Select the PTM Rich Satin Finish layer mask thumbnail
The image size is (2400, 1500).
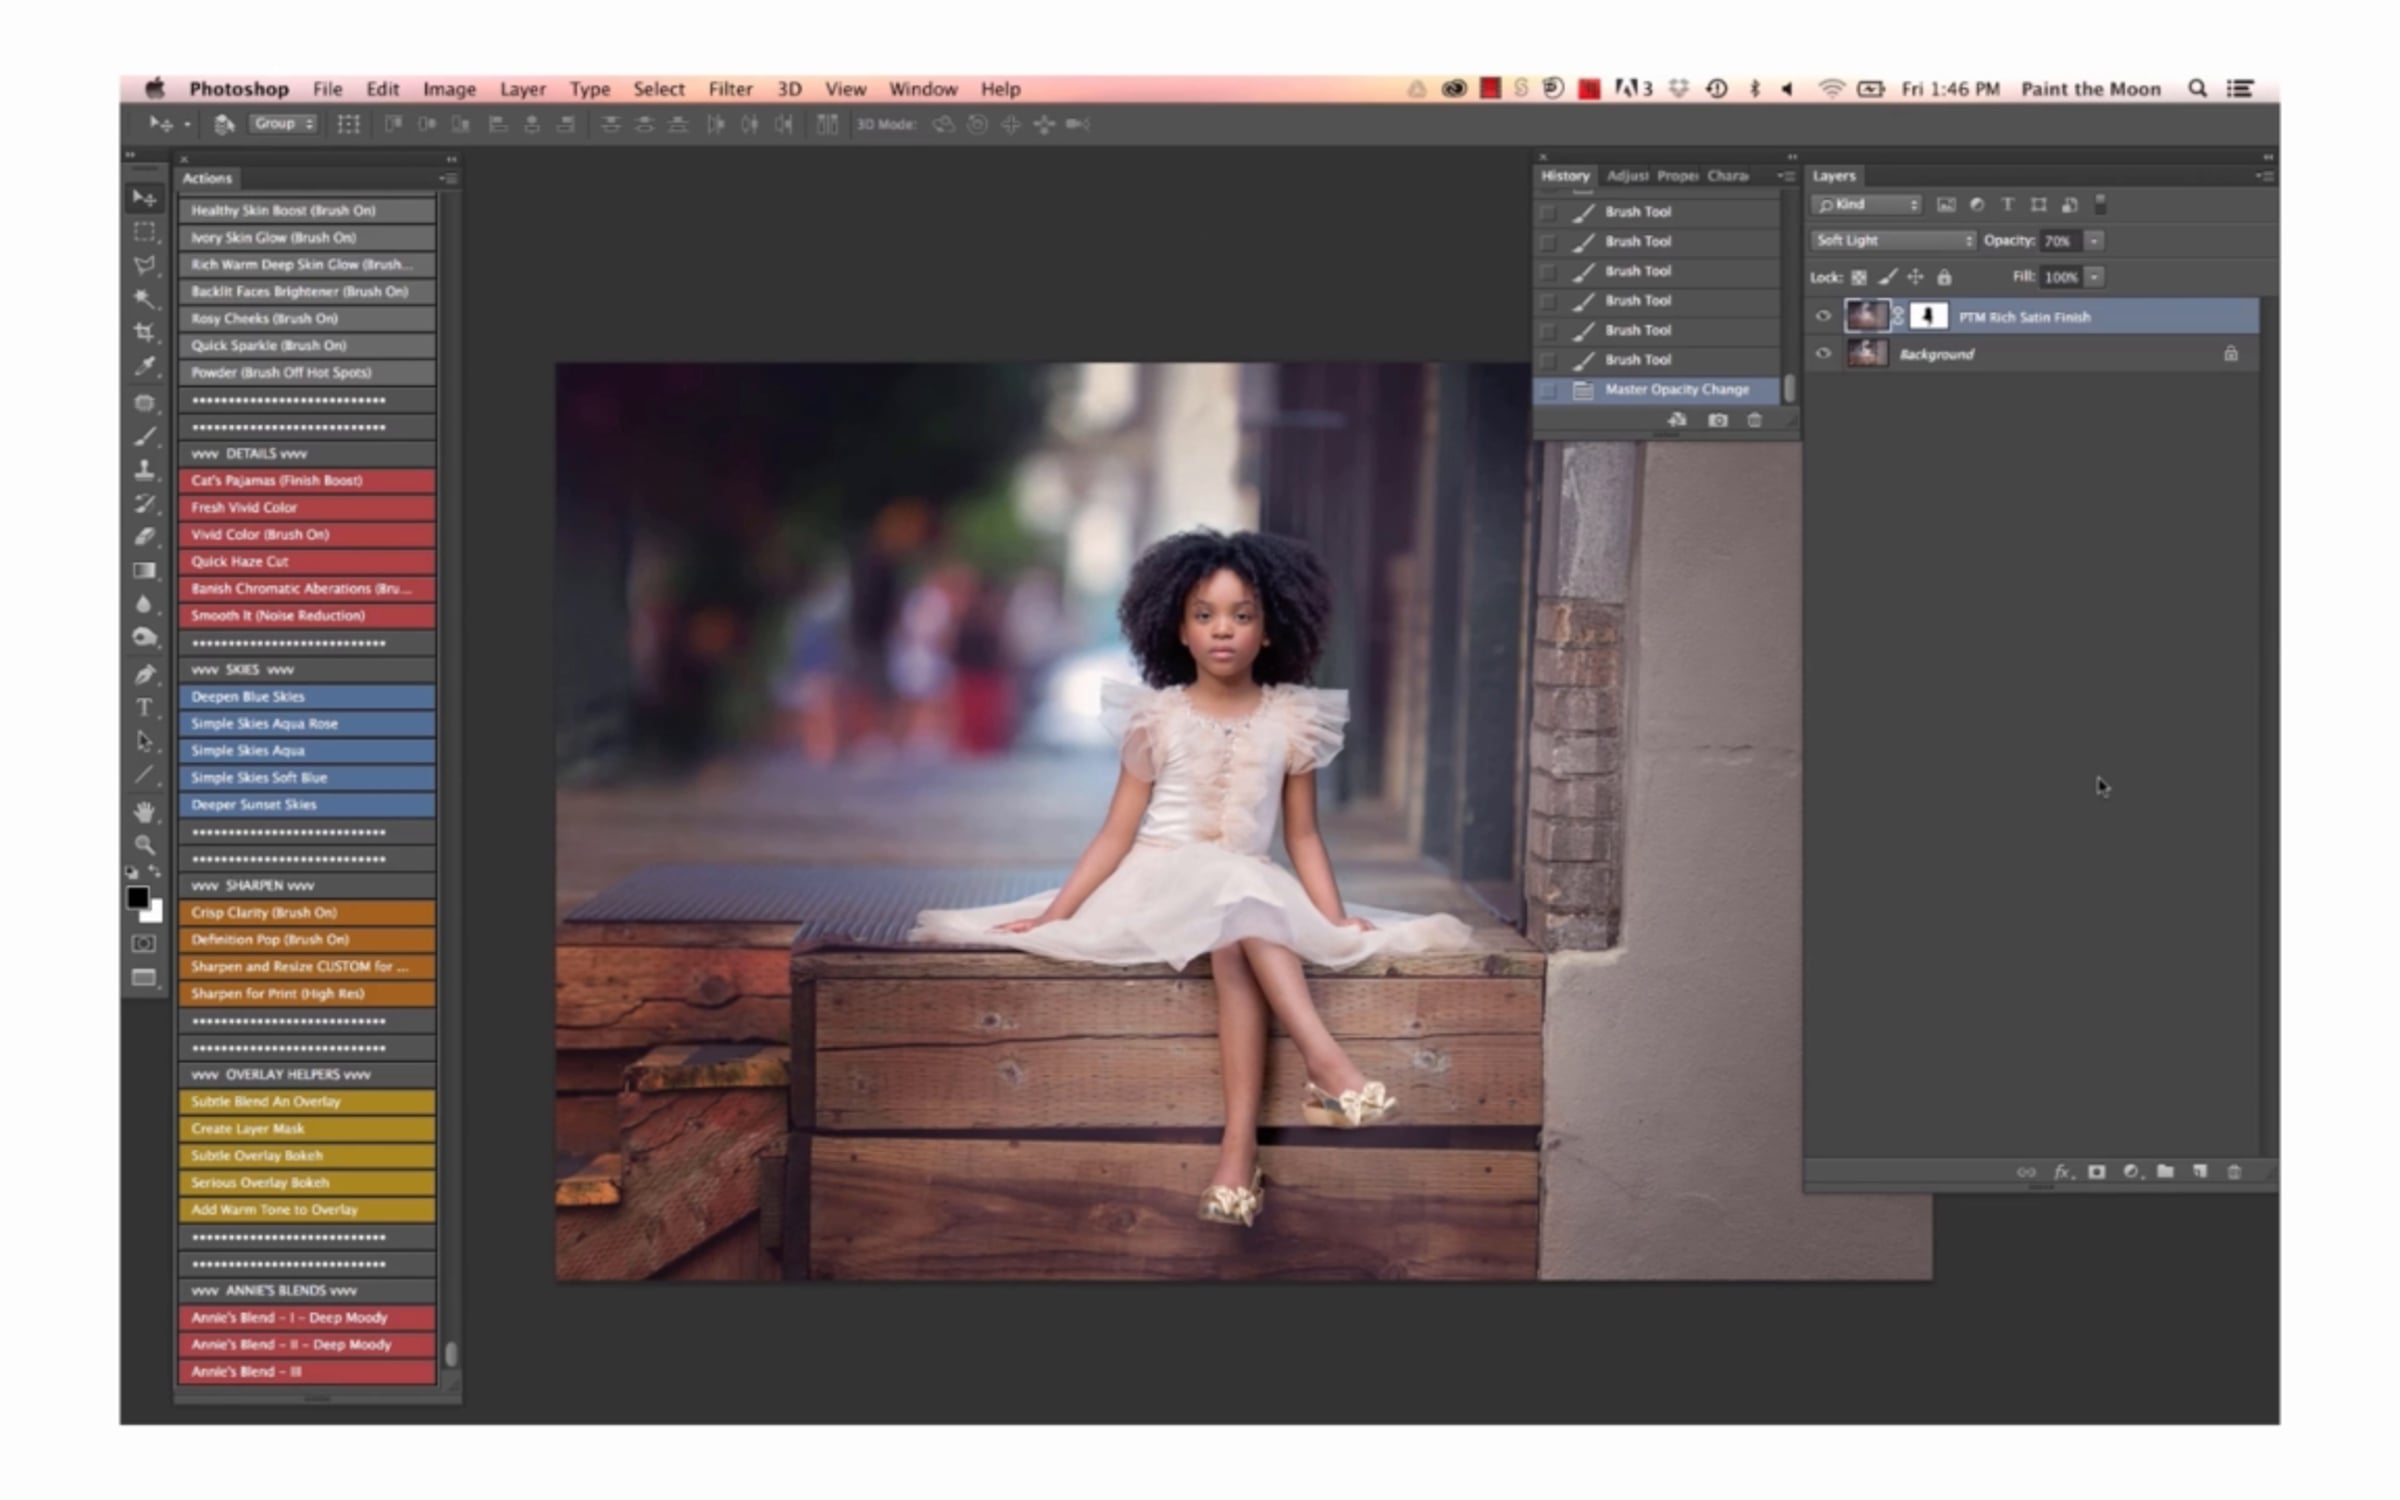1928,317
